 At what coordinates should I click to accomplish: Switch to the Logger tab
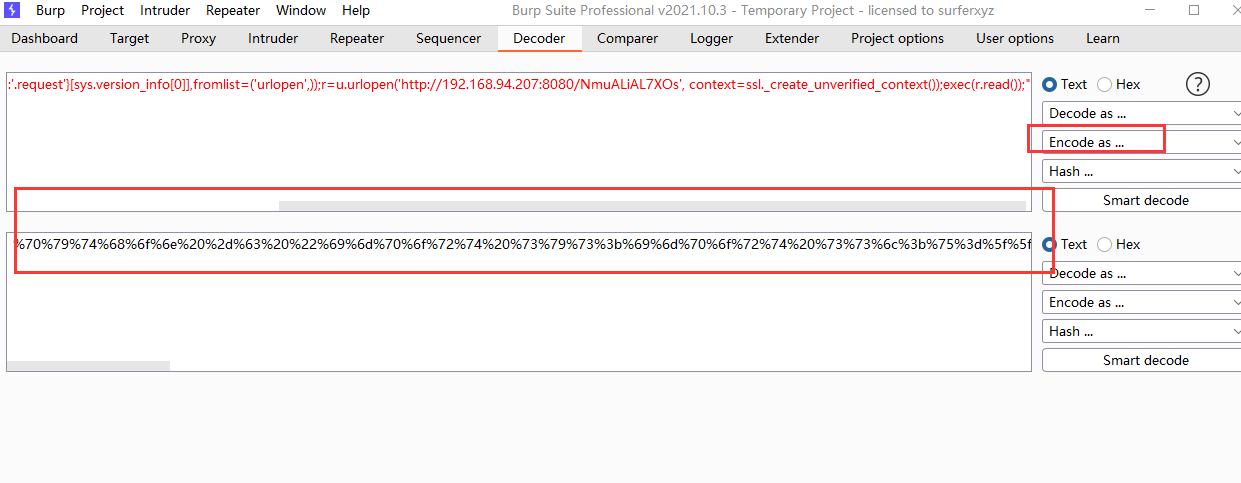pos(712,38)
